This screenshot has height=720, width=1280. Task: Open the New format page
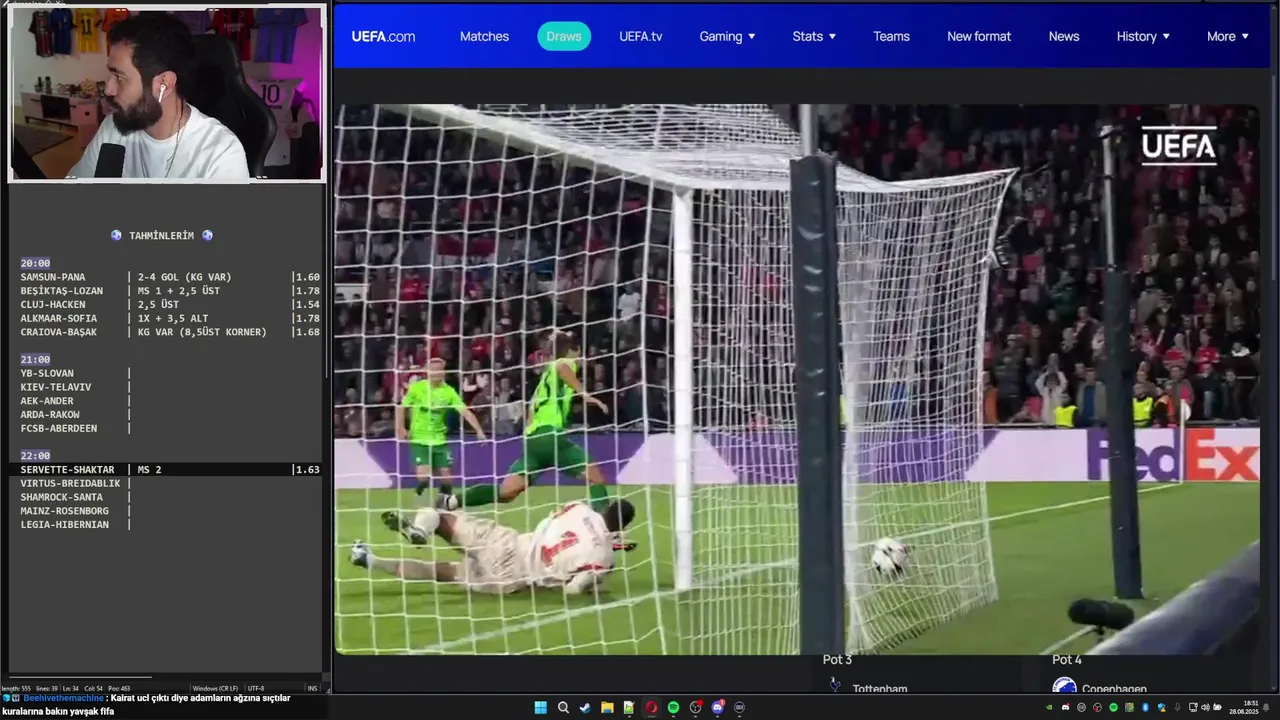pos(979,36)
